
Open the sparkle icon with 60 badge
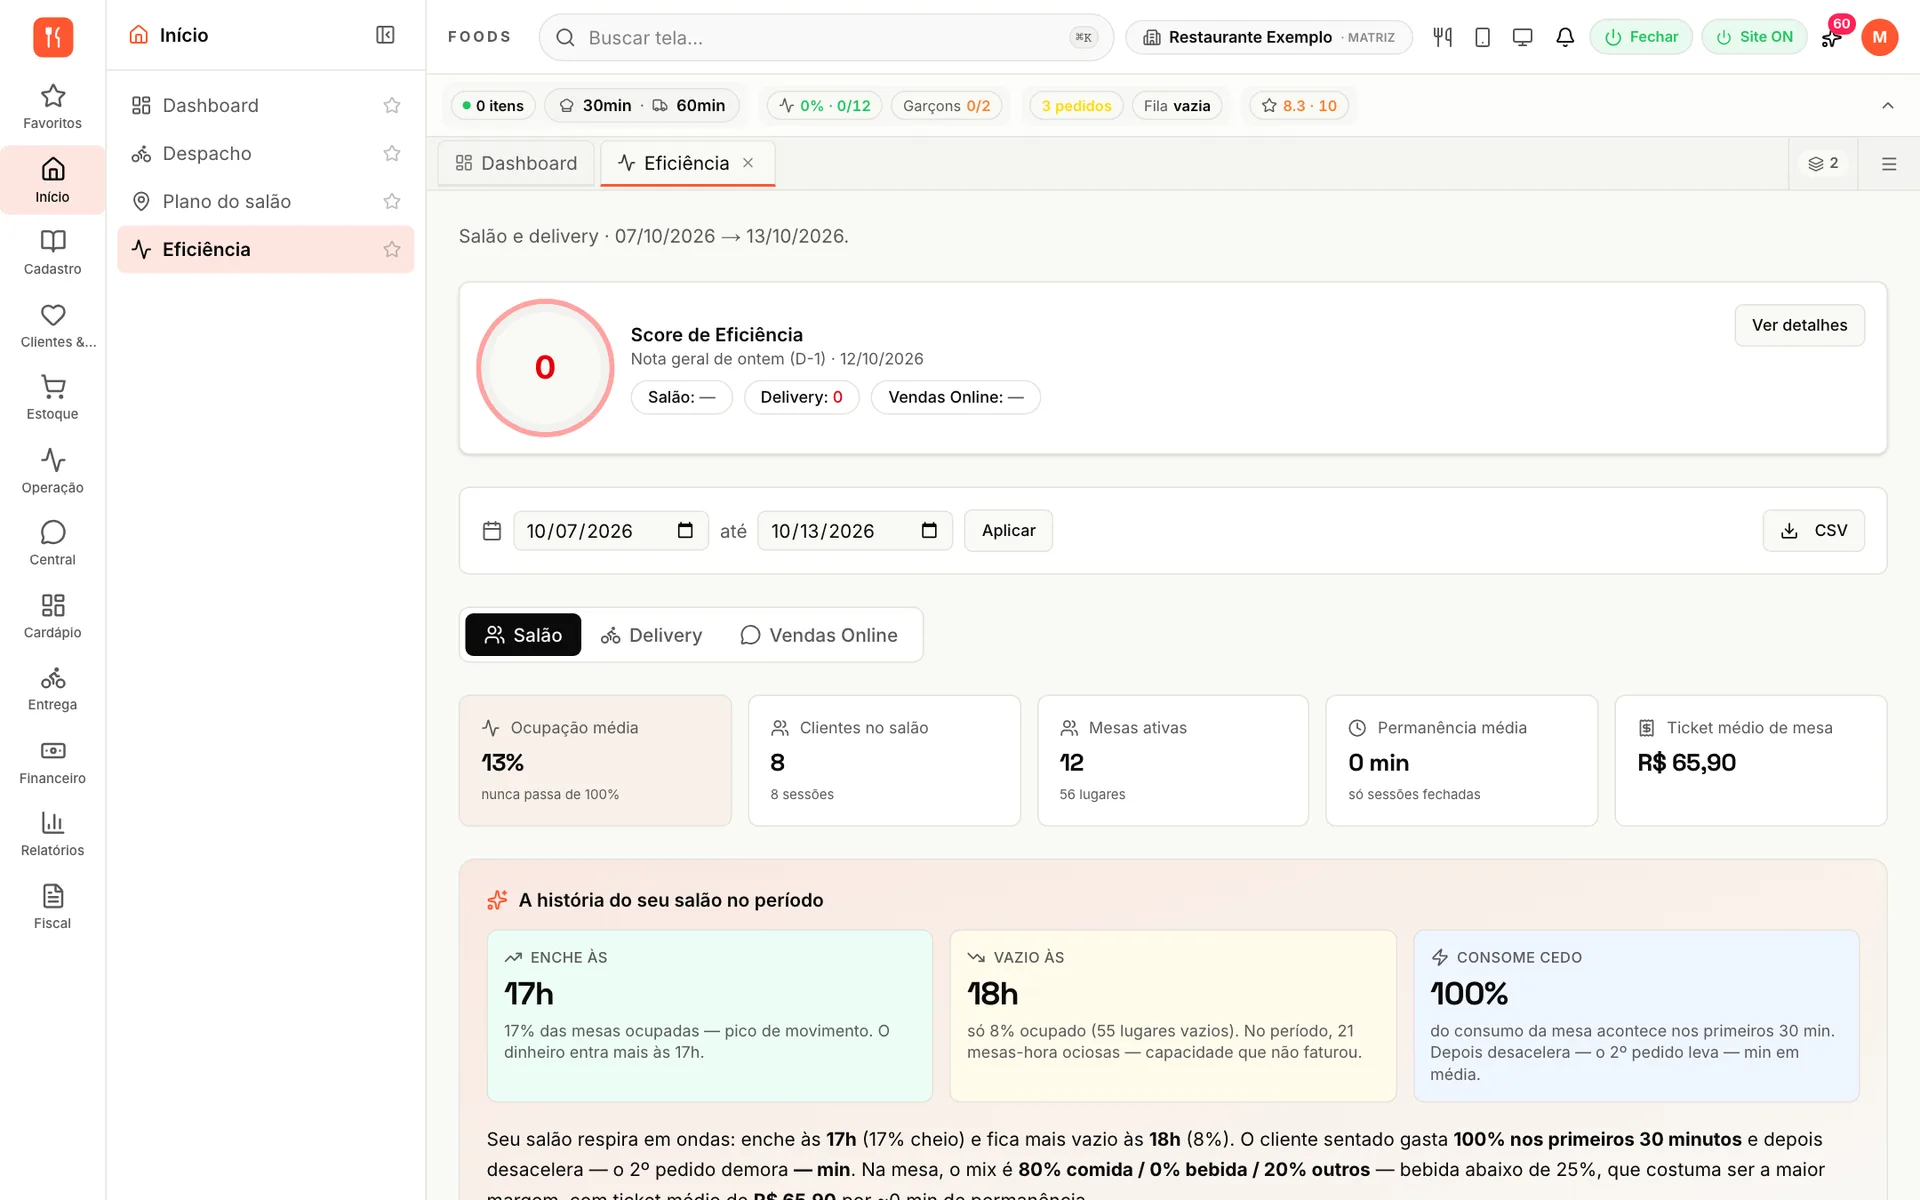coord(1832,37)
